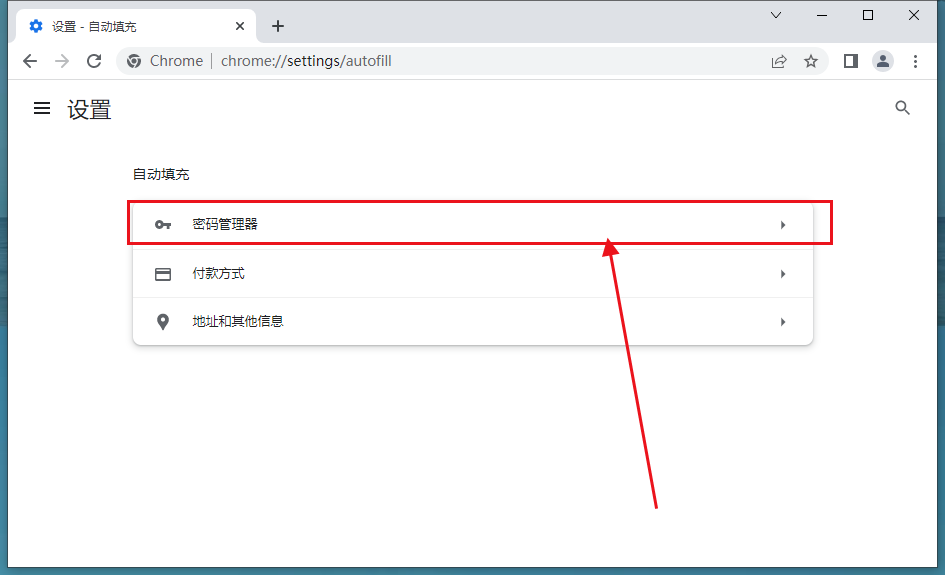Click the location pin icon for 地址和其他信息

tap(163, 322)
